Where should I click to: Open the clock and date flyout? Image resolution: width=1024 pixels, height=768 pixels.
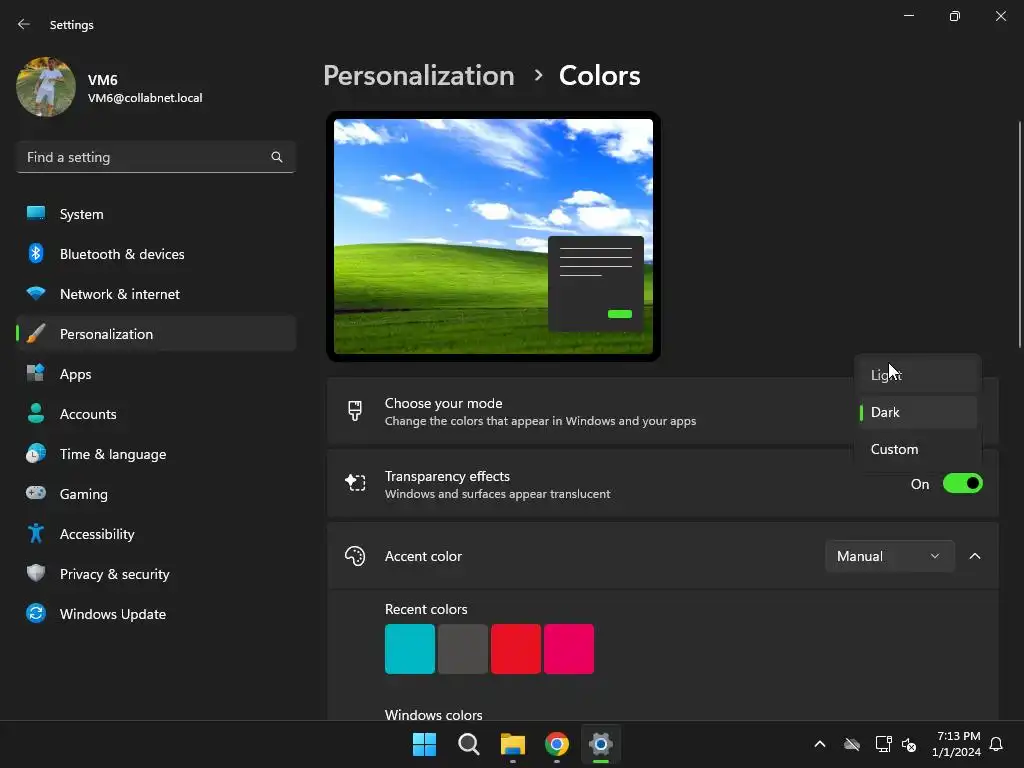957,744
